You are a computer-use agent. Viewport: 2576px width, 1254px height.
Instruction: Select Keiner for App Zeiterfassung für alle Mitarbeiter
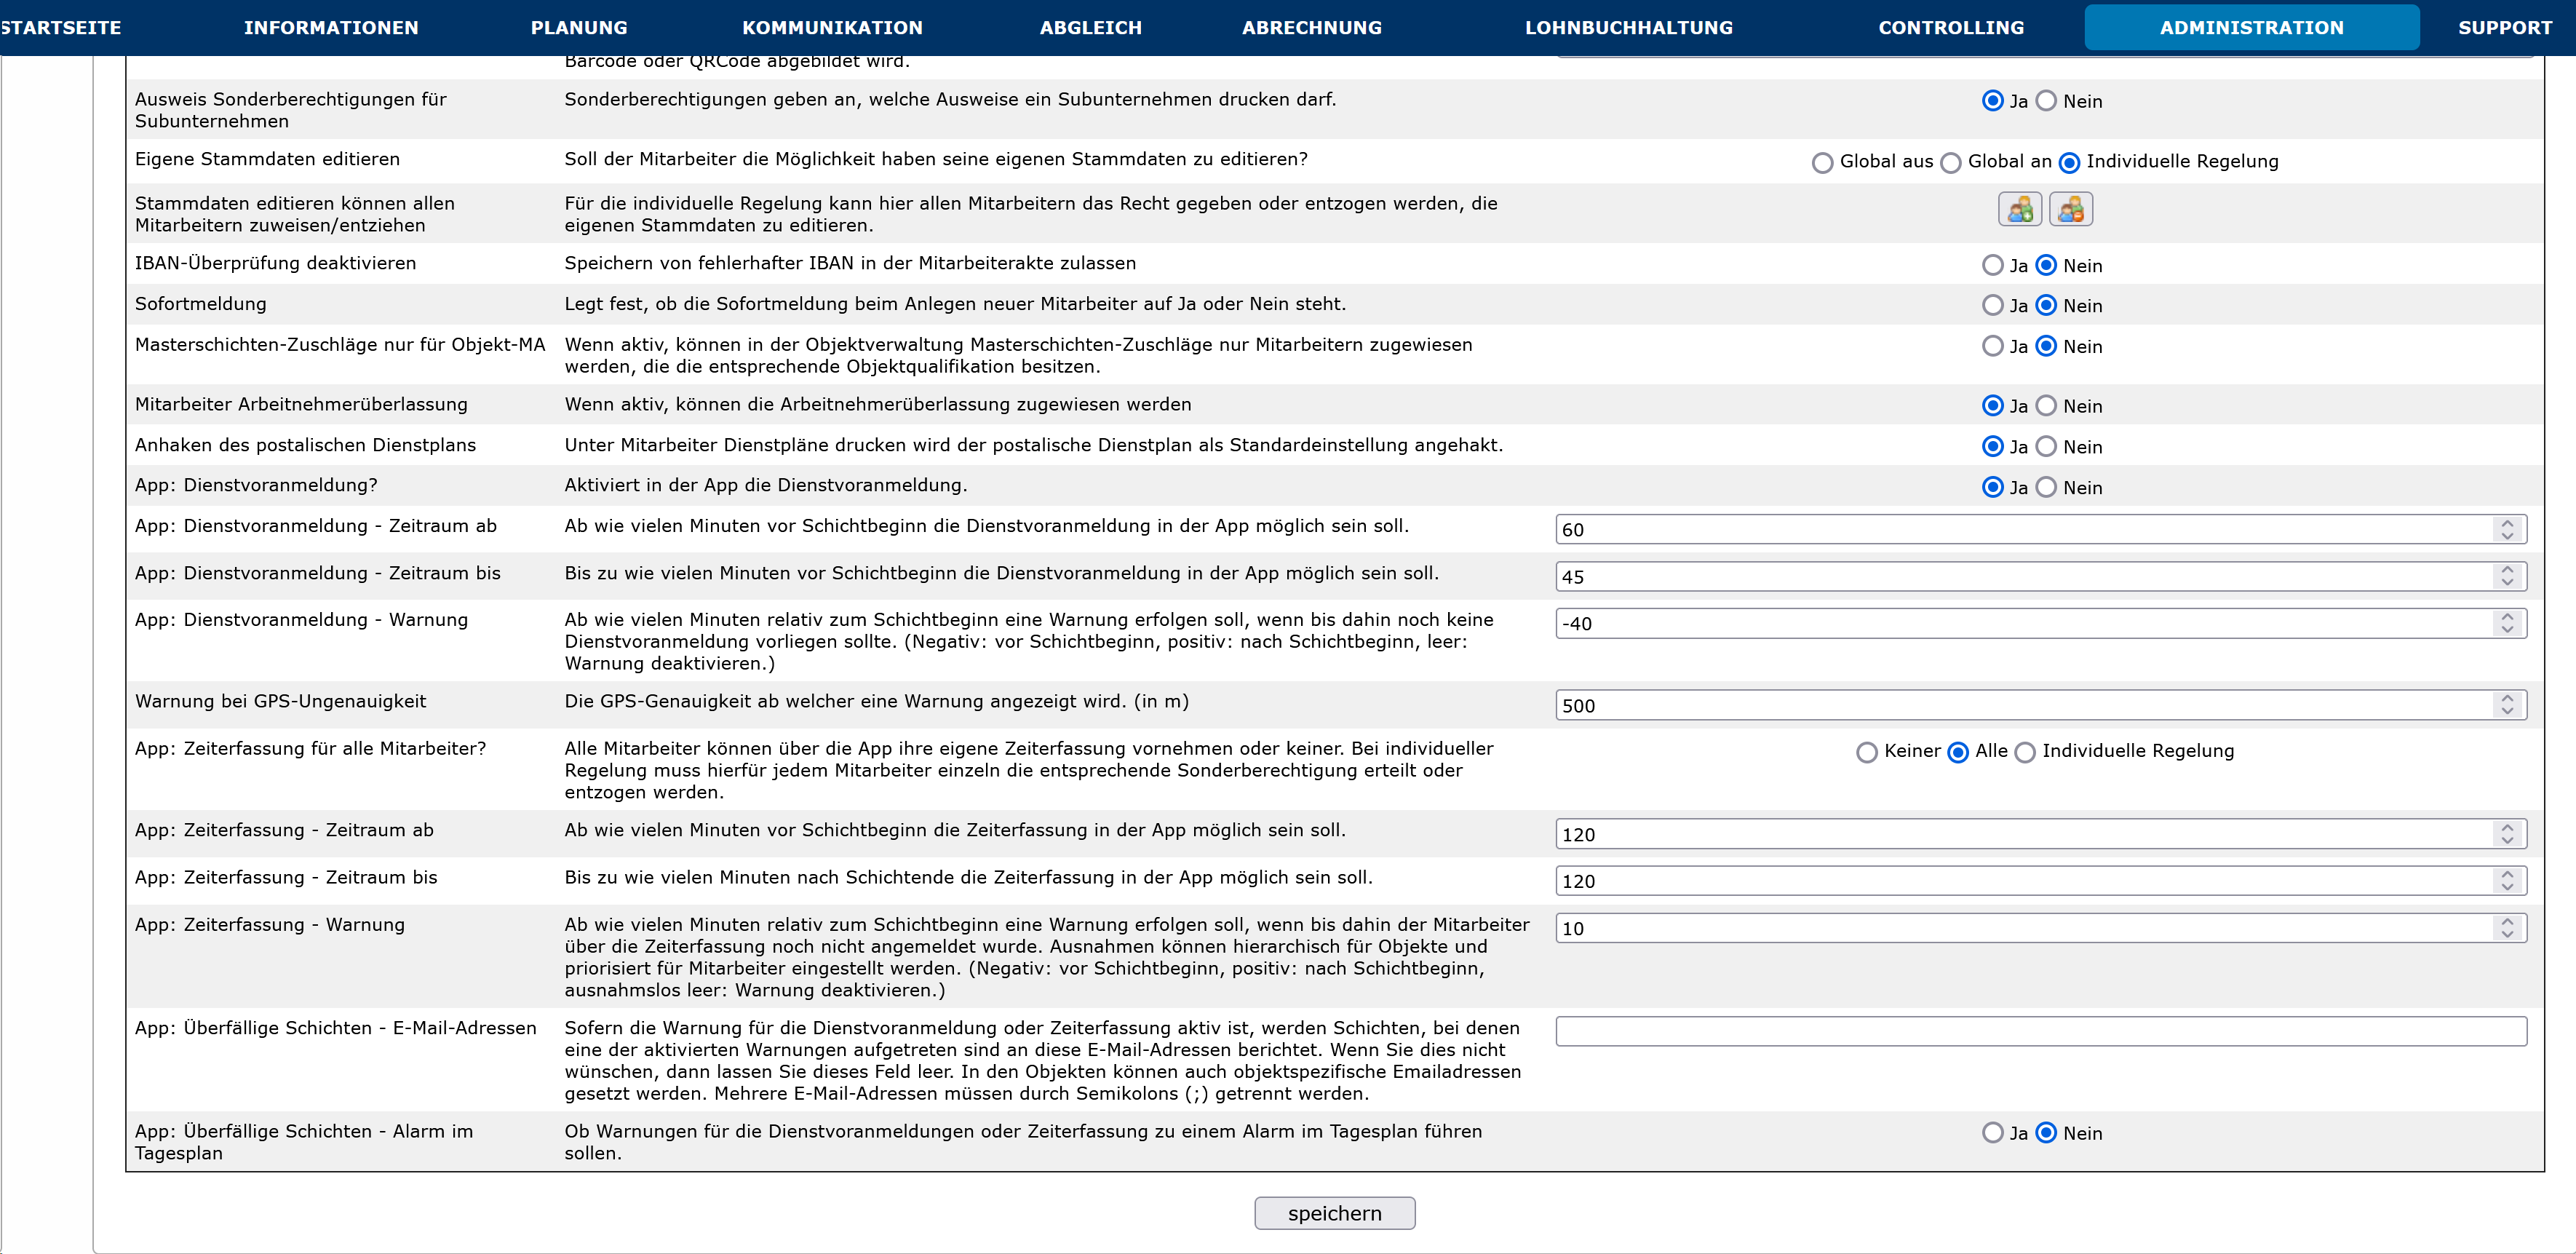click(x=1866, y=752)
